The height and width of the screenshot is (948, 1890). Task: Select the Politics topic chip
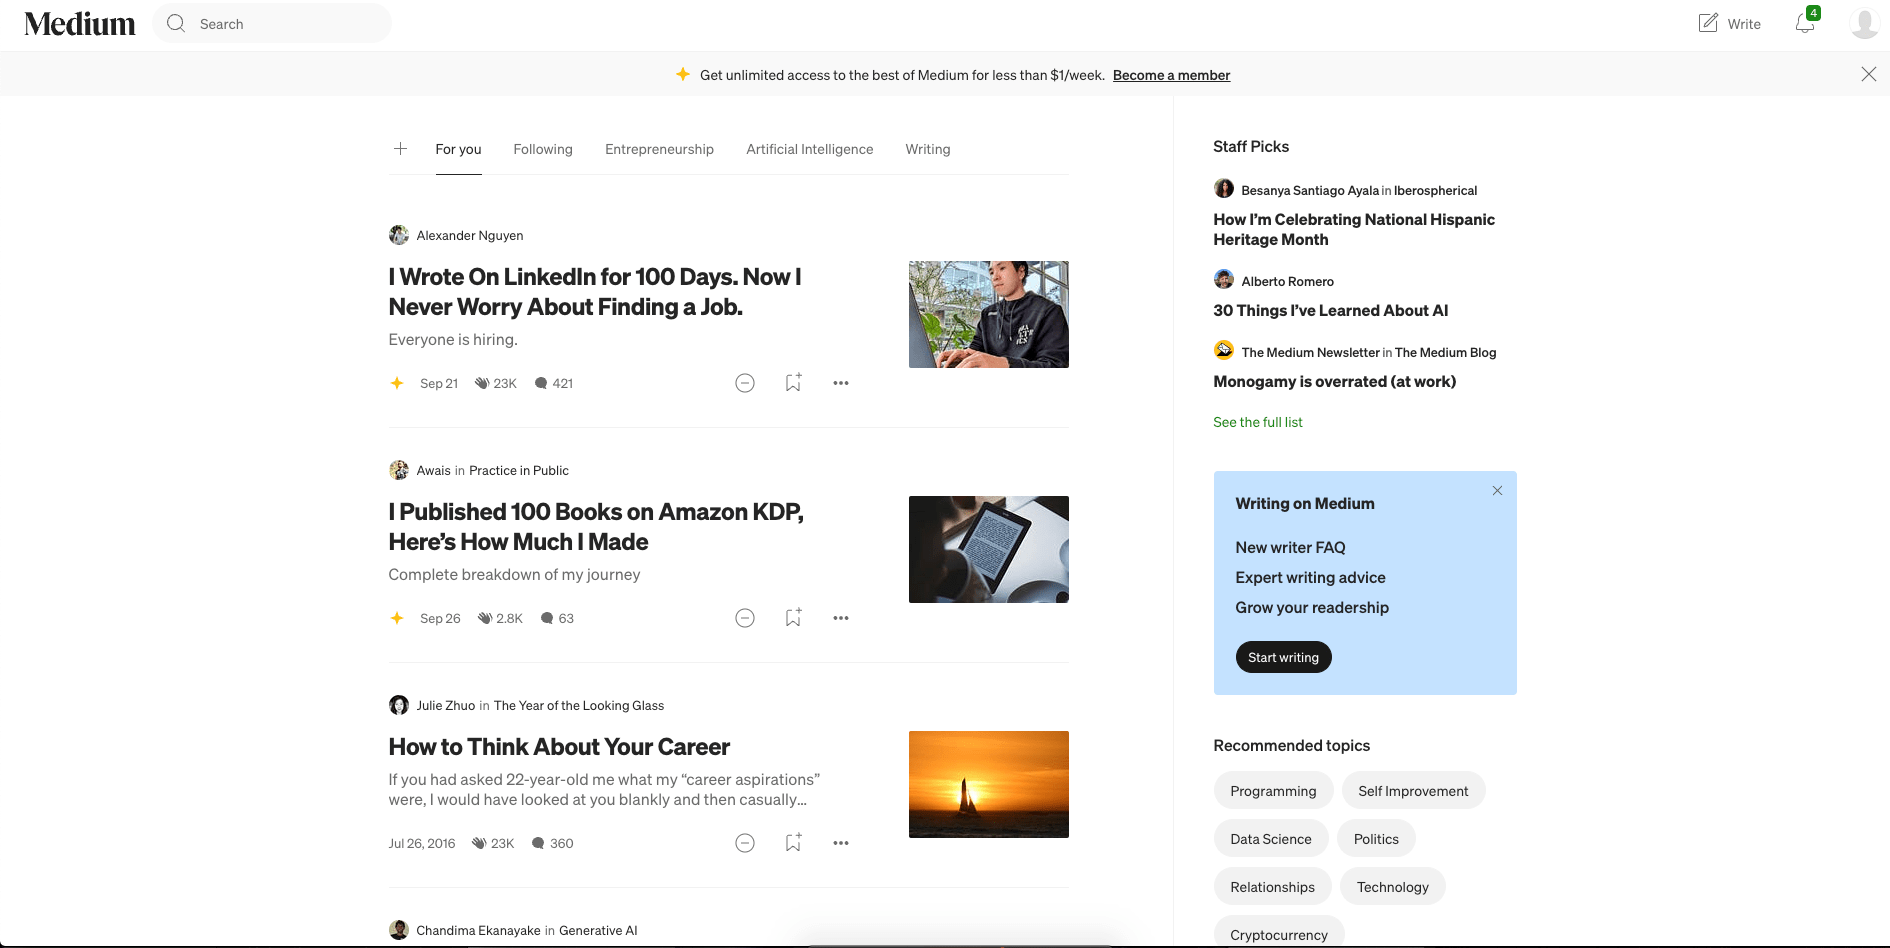(1376, 839)
